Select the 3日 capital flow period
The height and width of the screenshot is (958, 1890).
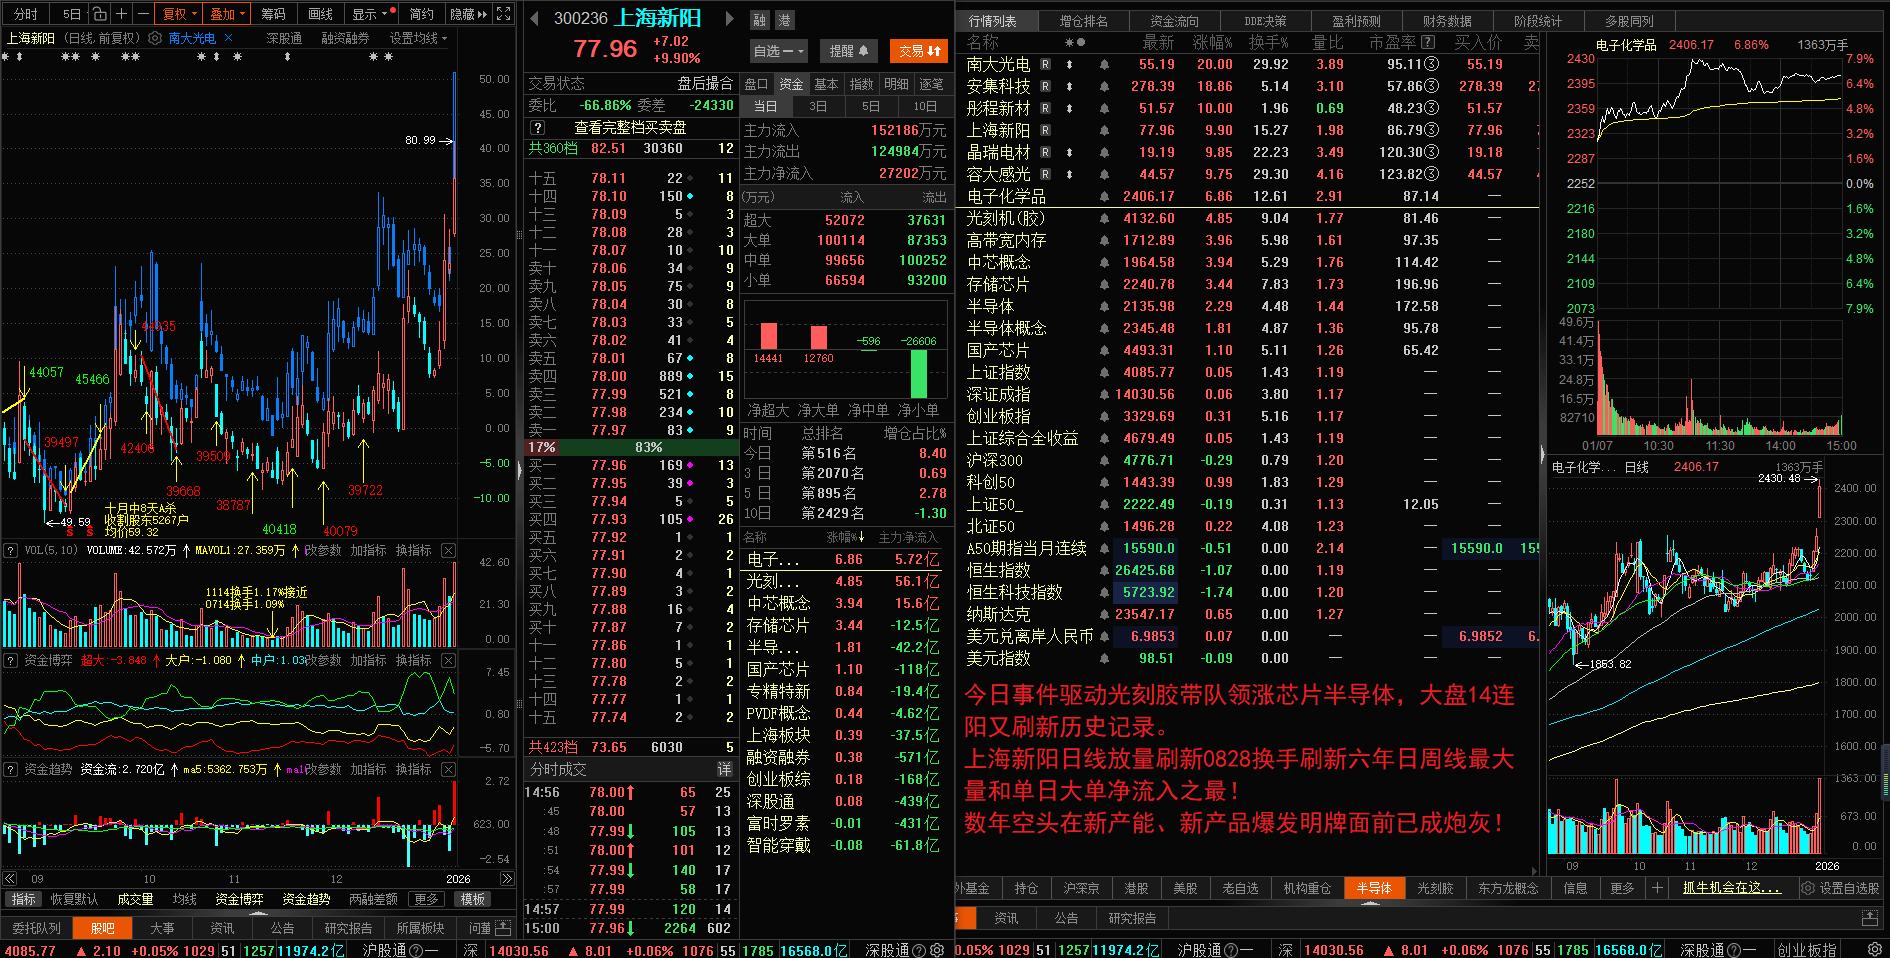click(818, 106)
